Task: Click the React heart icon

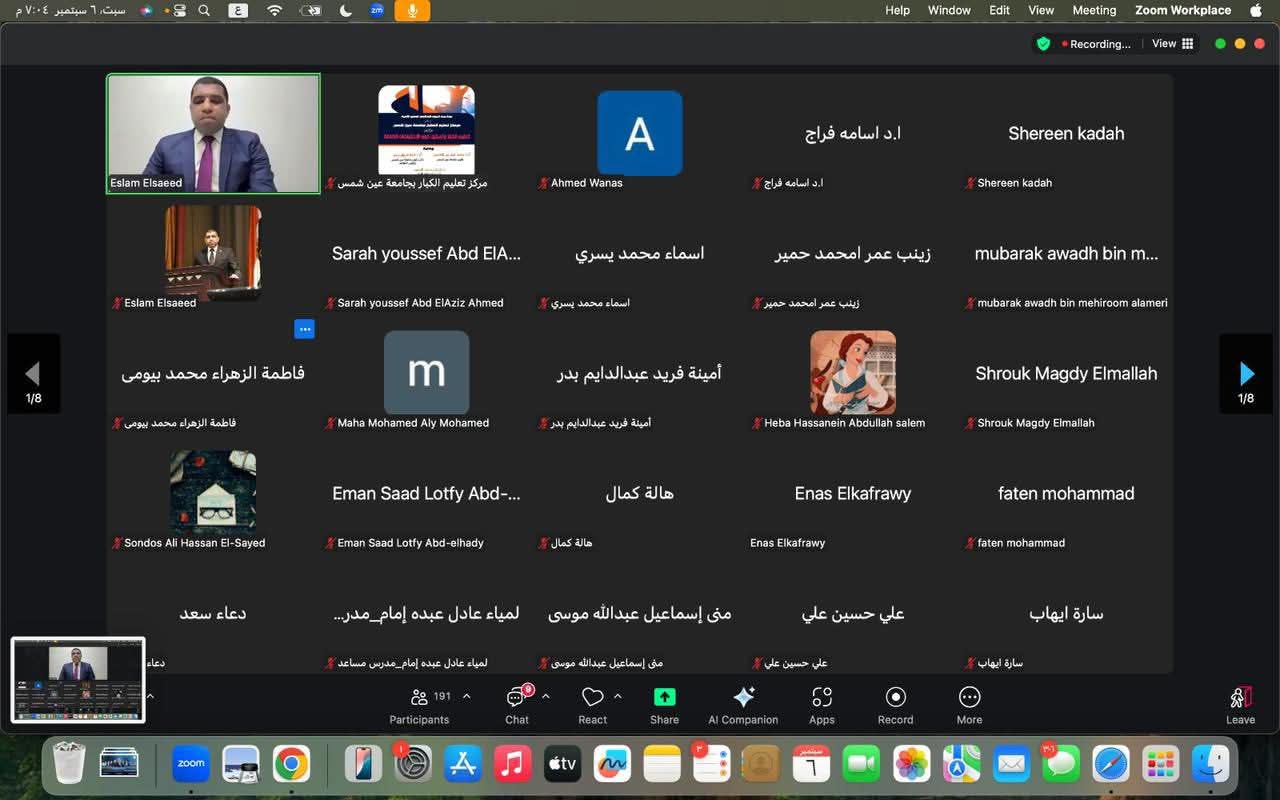Action: [x=592, y=697]
